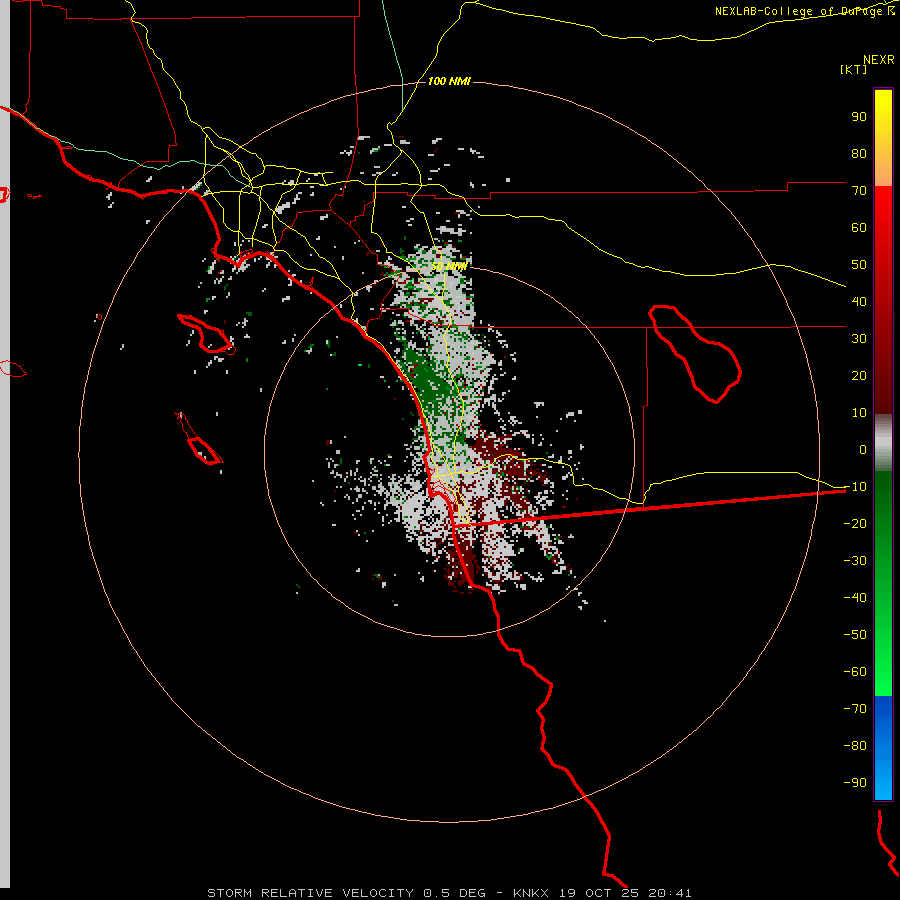Screen dimensions: 900x900
Task: Click the -70 value on the velocity scale
Action: [x=855, y=709]
